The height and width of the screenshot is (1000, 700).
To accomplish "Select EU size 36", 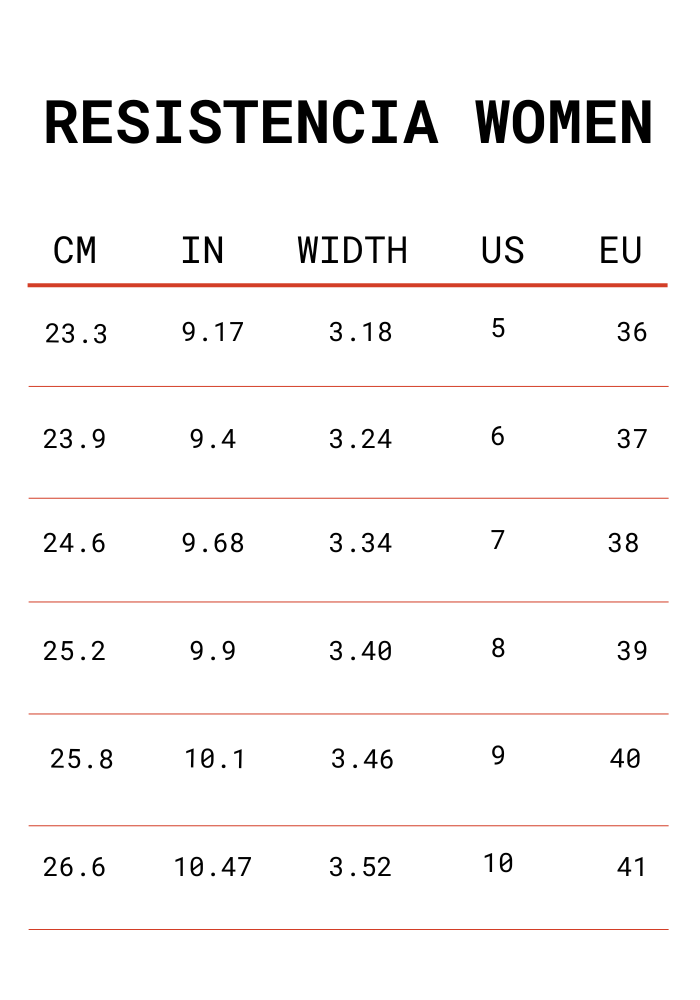I will tap(632, 332).
